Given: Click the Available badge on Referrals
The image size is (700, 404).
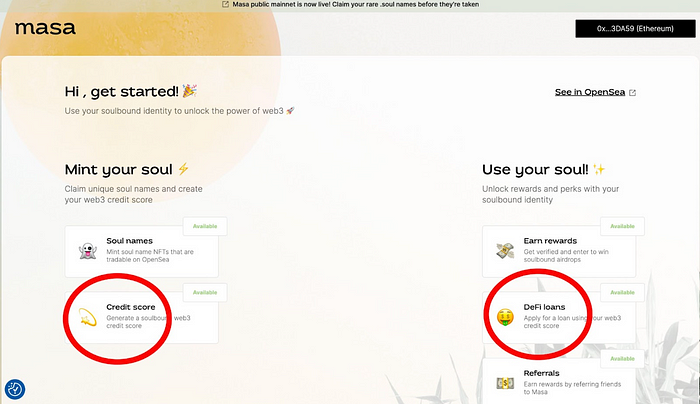Looking at the screenshot, I should tap(622, 358).
